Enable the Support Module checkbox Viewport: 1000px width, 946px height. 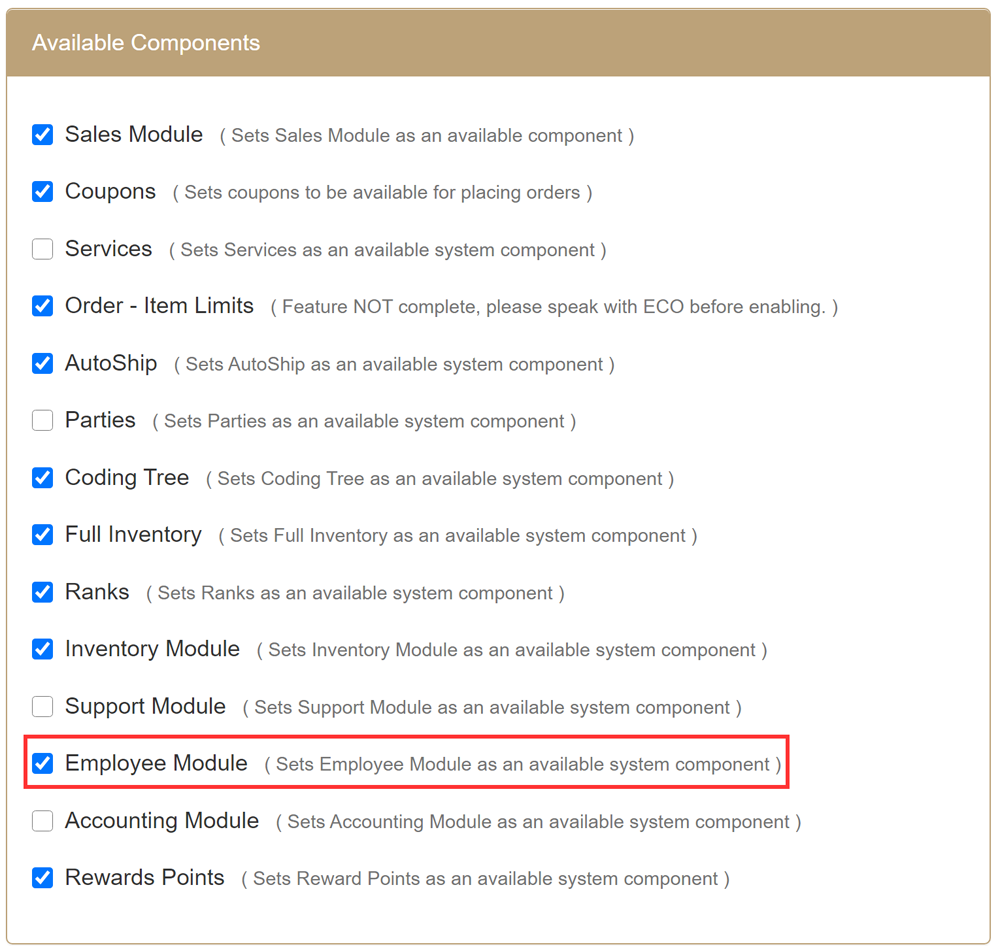click(42, 707)
